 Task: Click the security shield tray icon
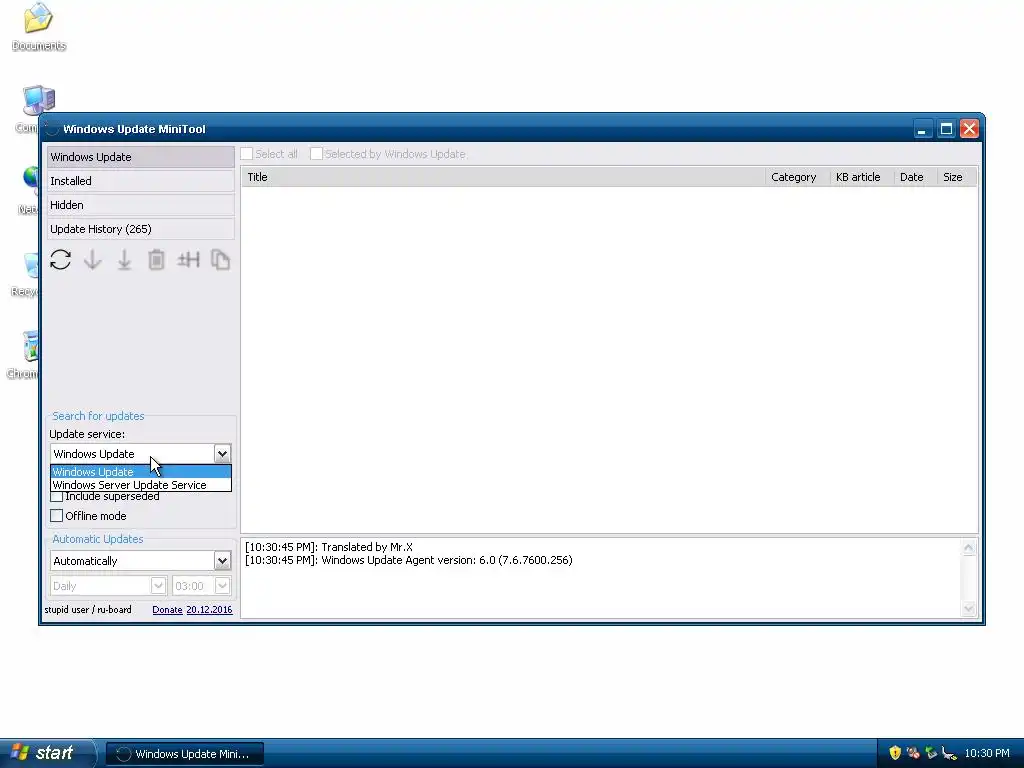[x=895, y=753]
